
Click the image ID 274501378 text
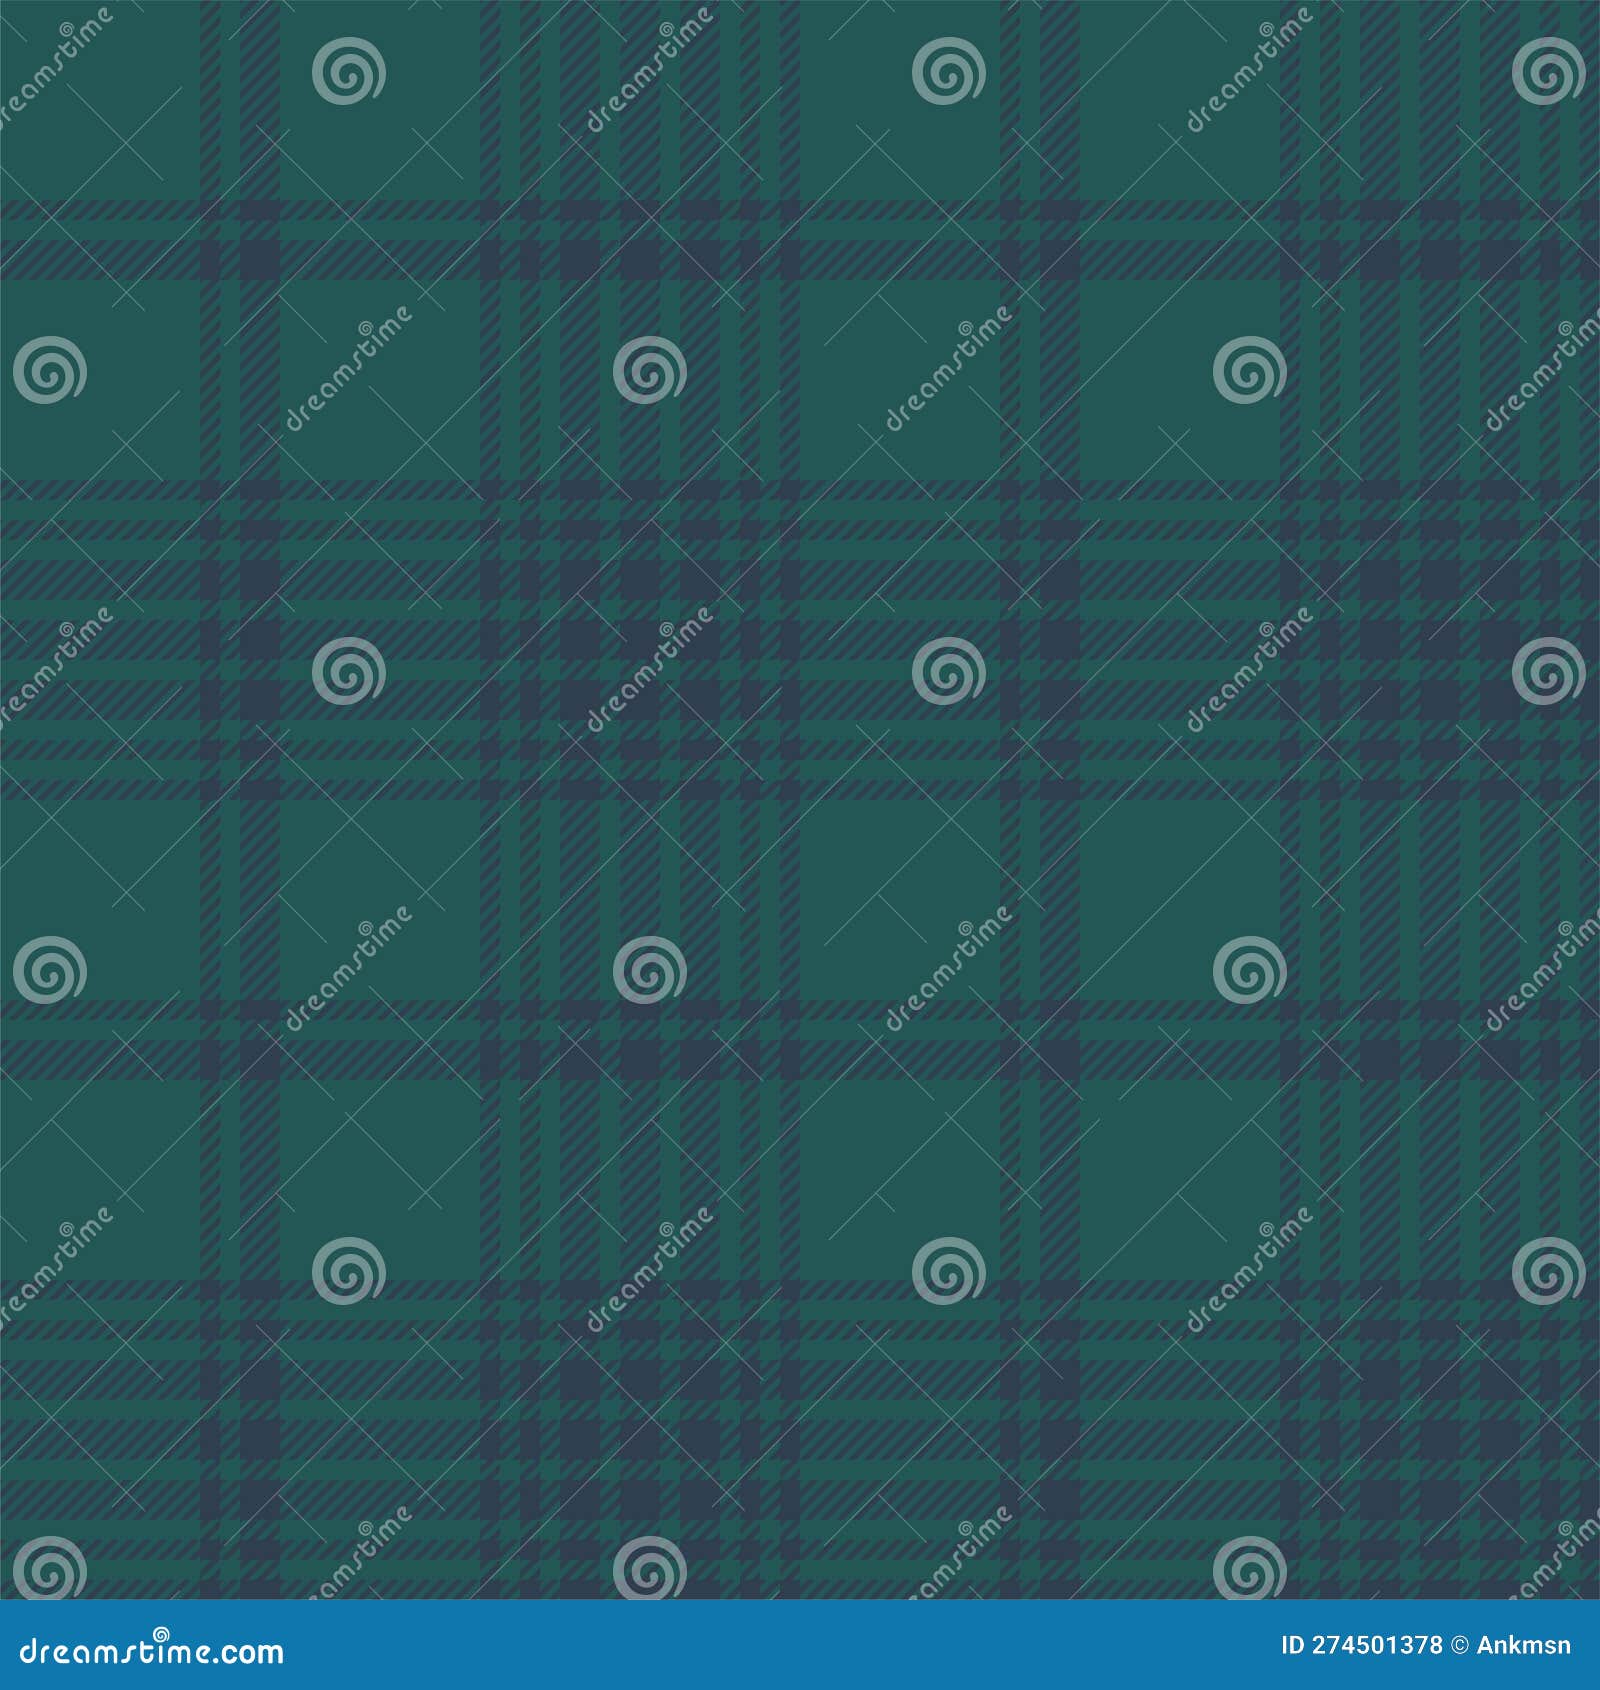pos(1365,1646)
